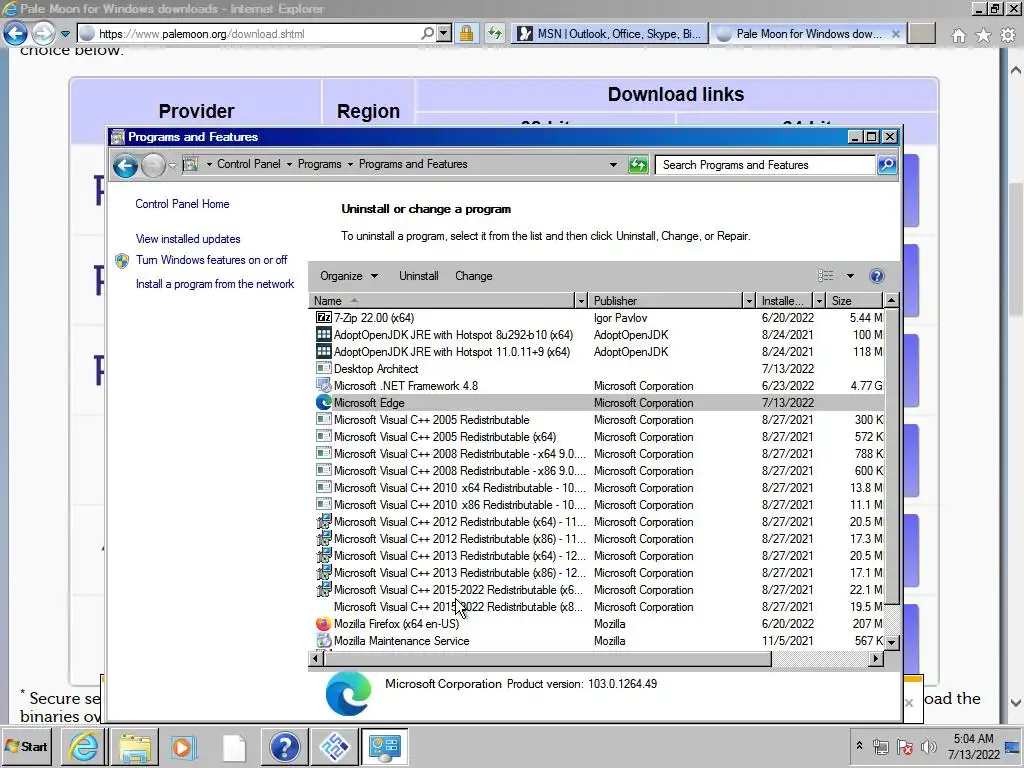Open the IE Favorites star icon

click(x=983, y=35)
